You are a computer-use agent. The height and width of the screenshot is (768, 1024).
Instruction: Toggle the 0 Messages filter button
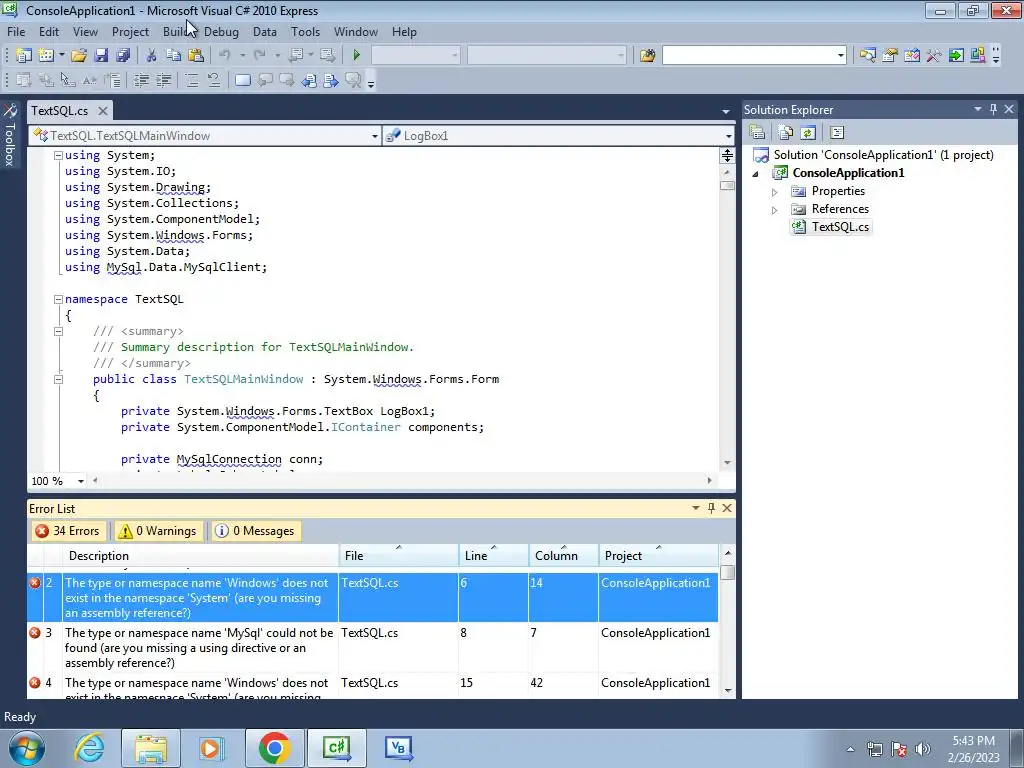[255, 531]
